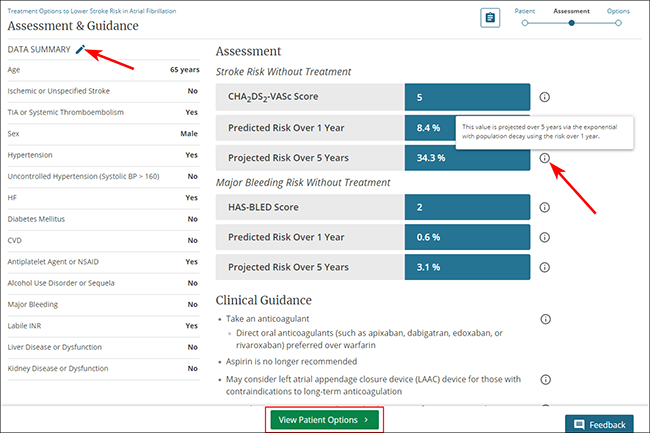Viewport: 650px width, 433px height.
Task: Click the Clinical Guidance heading
Action: 264,300
